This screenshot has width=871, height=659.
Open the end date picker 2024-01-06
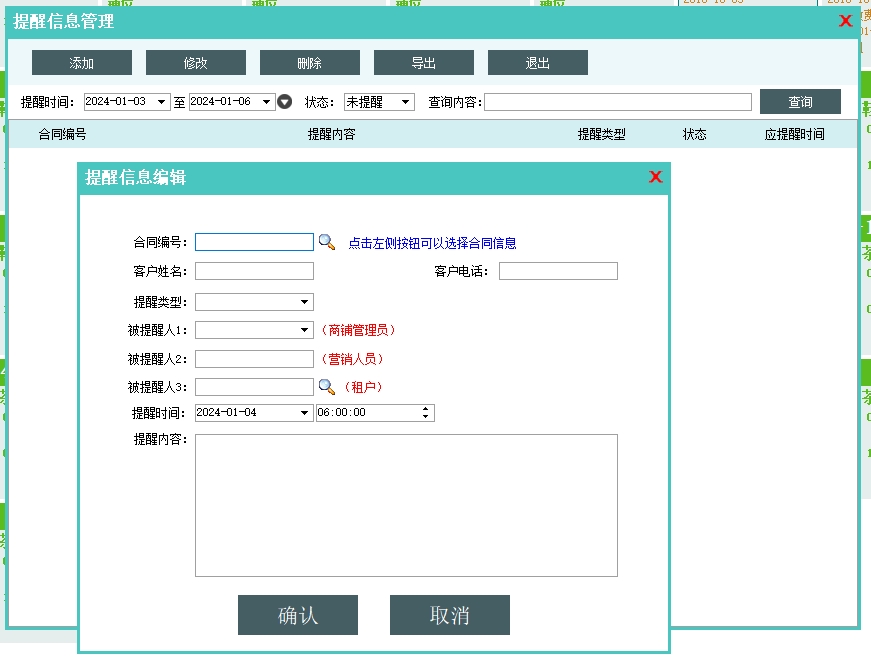click(x=267, y=102)
